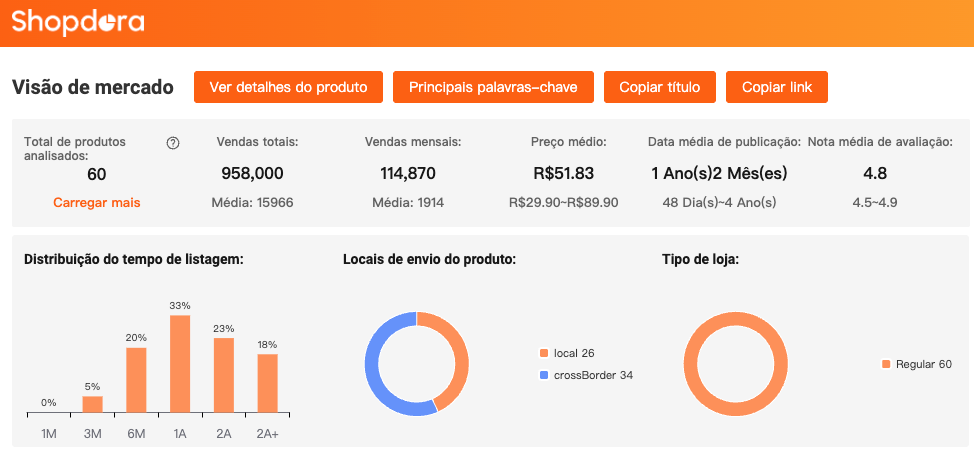
Task: Click the 3M bar showing 5%
Action: pos(92,405)
